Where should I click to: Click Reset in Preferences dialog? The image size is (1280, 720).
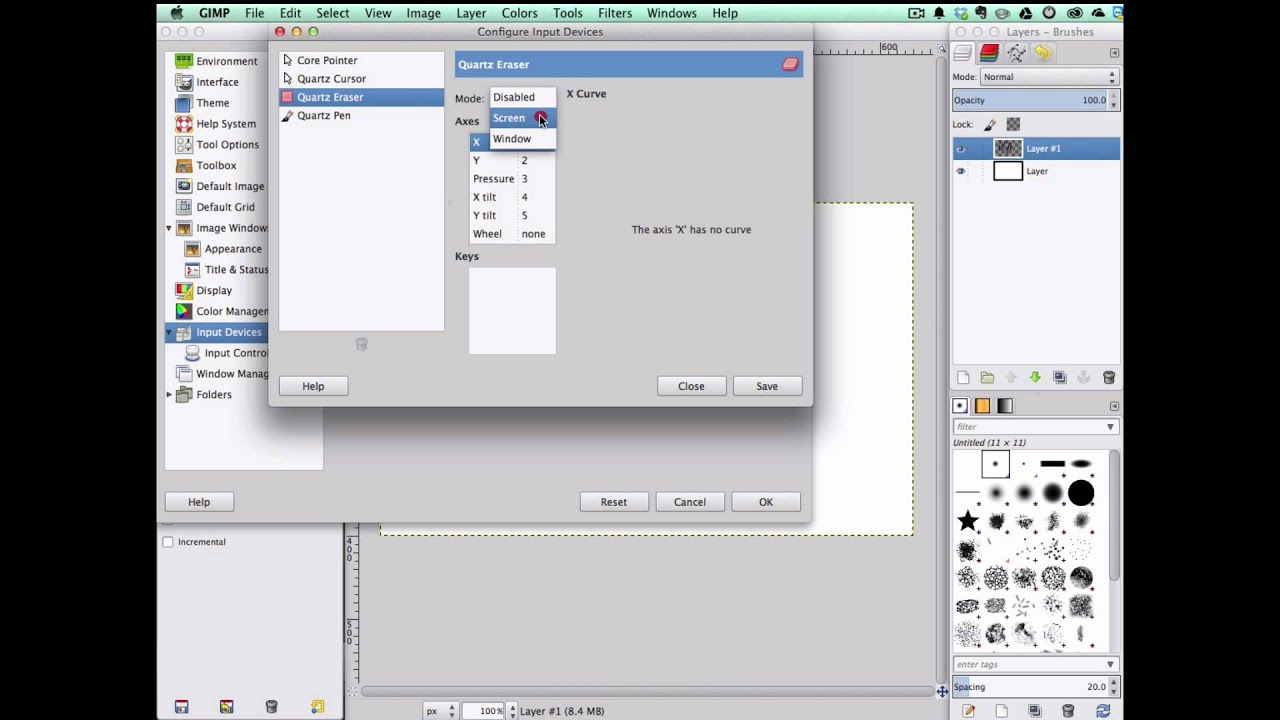click(614, 502)
